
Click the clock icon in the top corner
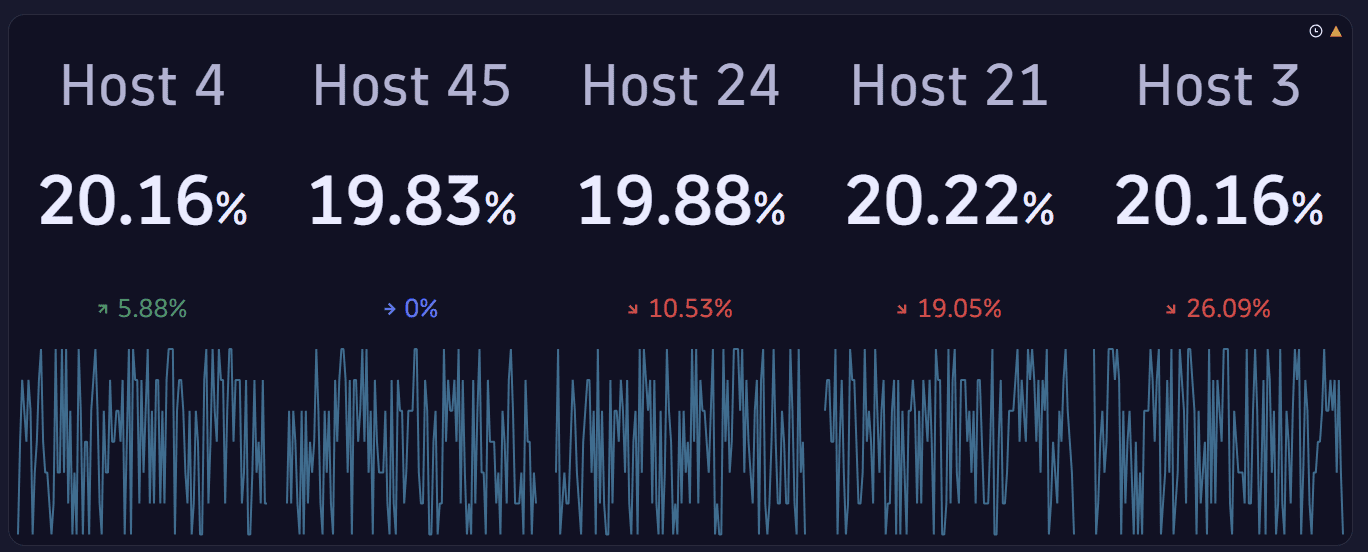[x=1316, y=31]
